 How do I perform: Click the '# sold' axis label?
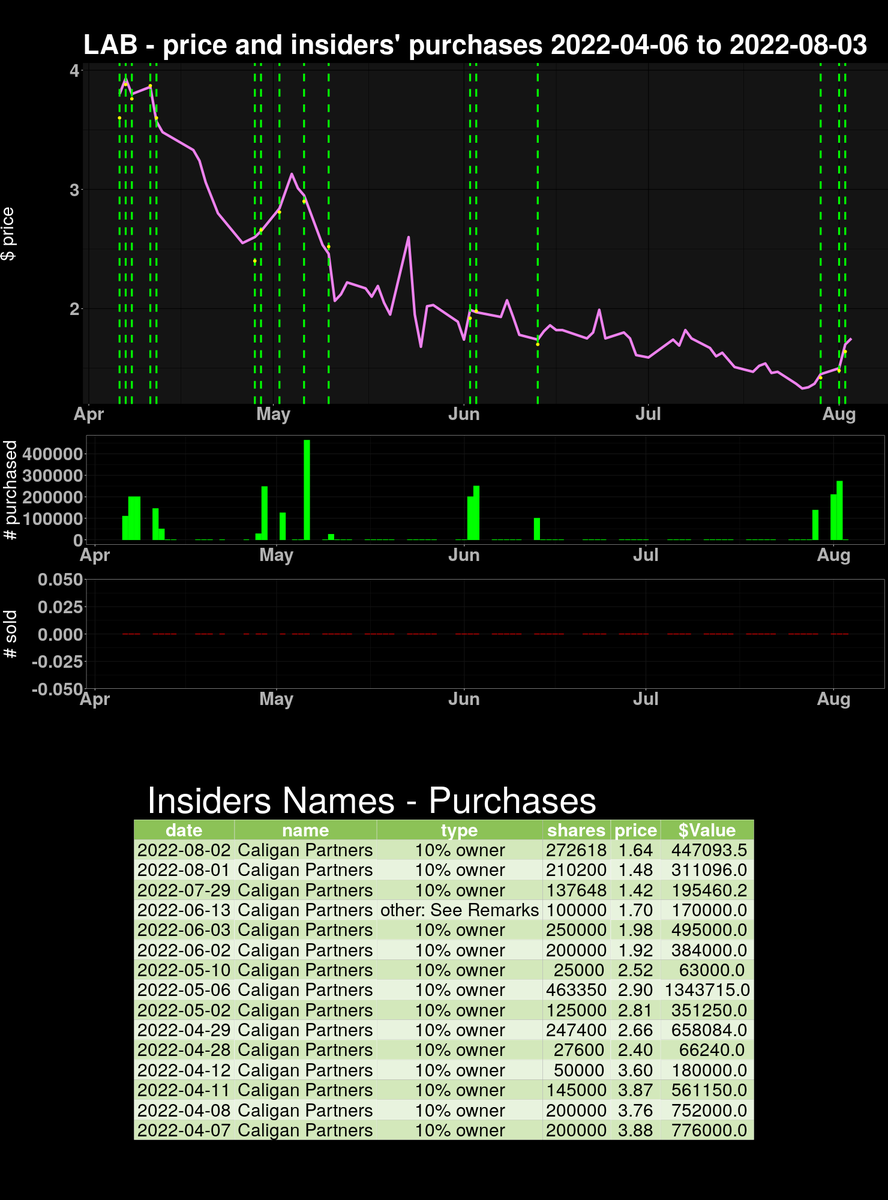9,634
